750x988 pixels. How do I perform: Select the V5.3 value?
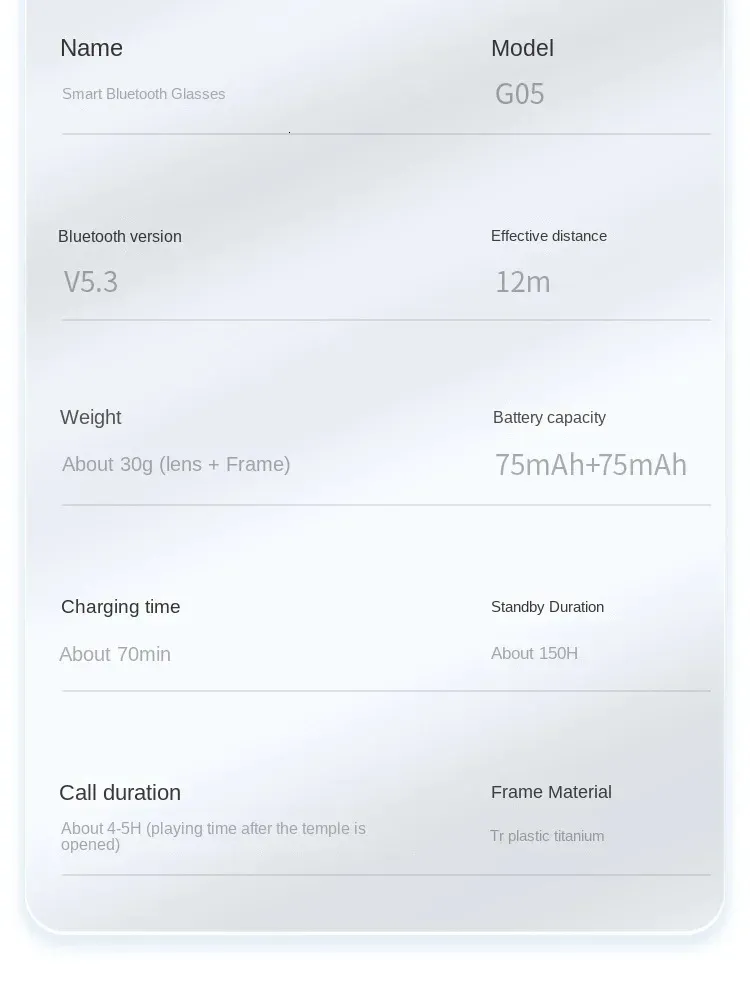[x=91, y=282]
